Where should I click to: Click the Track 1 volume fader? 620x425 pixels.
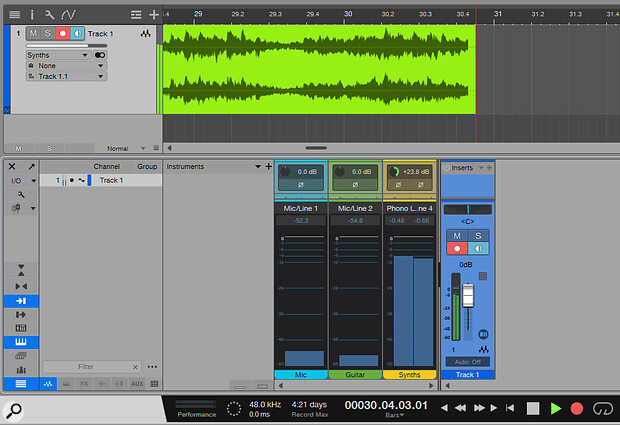click(468, 295)
